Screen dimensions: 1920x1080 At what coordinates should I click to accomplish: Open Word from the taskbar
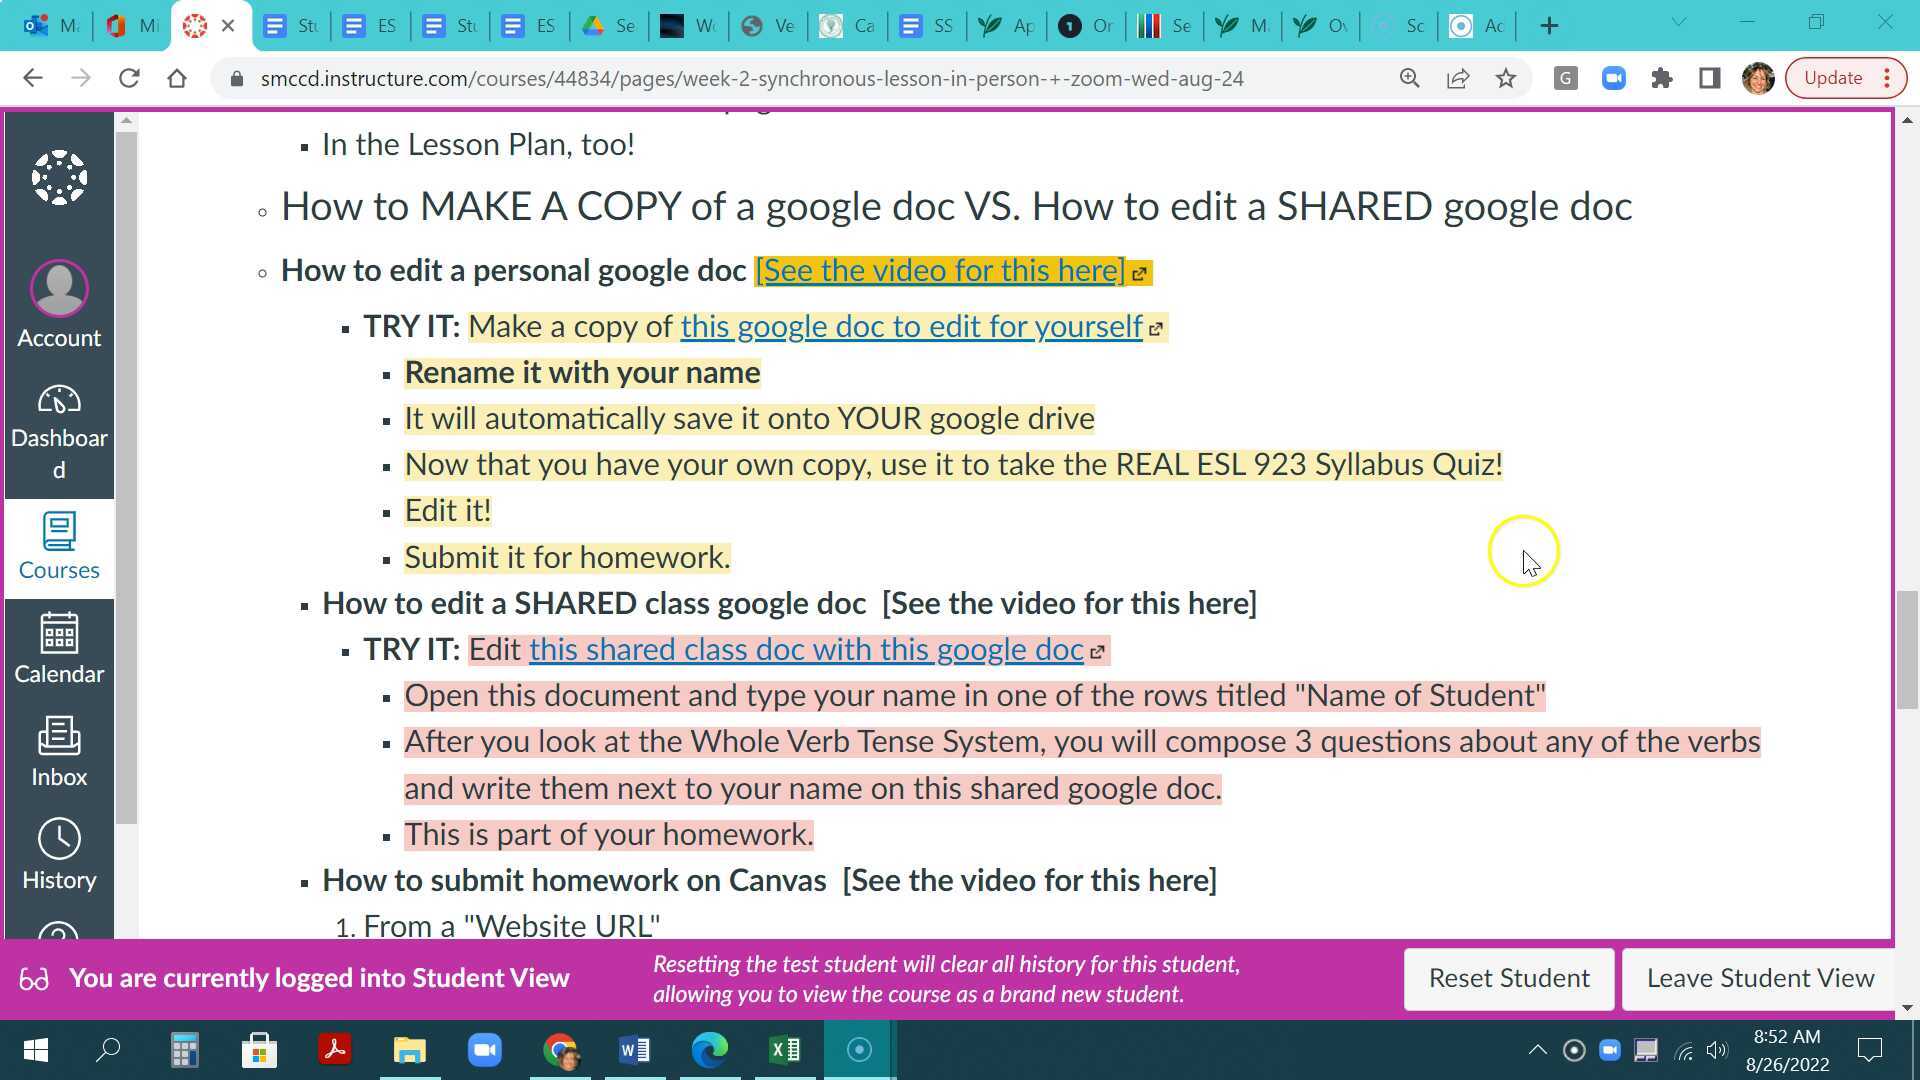(635, 1050)
